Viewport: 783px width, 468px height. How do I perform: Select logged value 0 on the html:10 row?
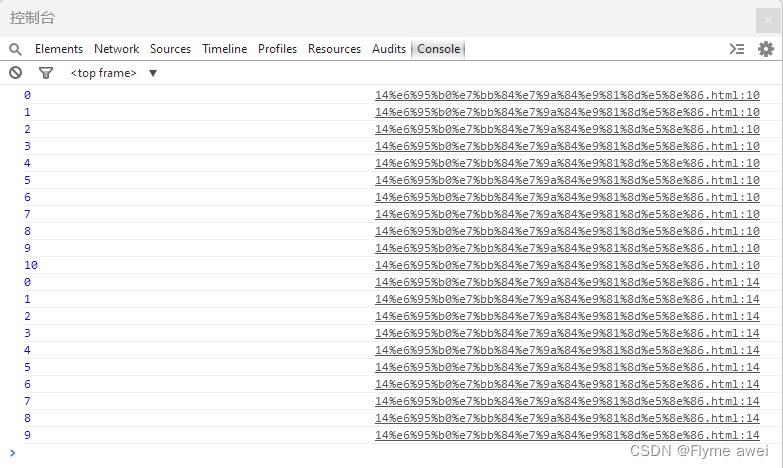tap(27, 95)
